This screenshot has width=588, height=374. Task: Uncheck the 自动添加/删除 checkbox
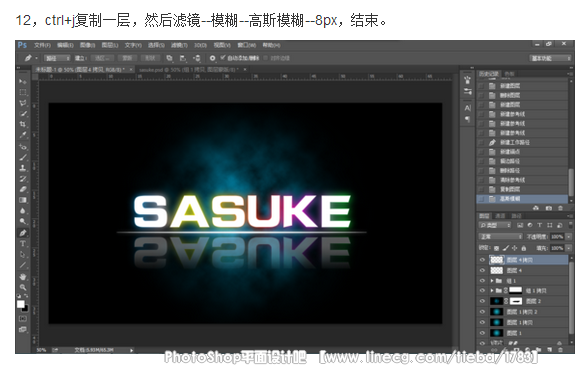click(223, 58)
